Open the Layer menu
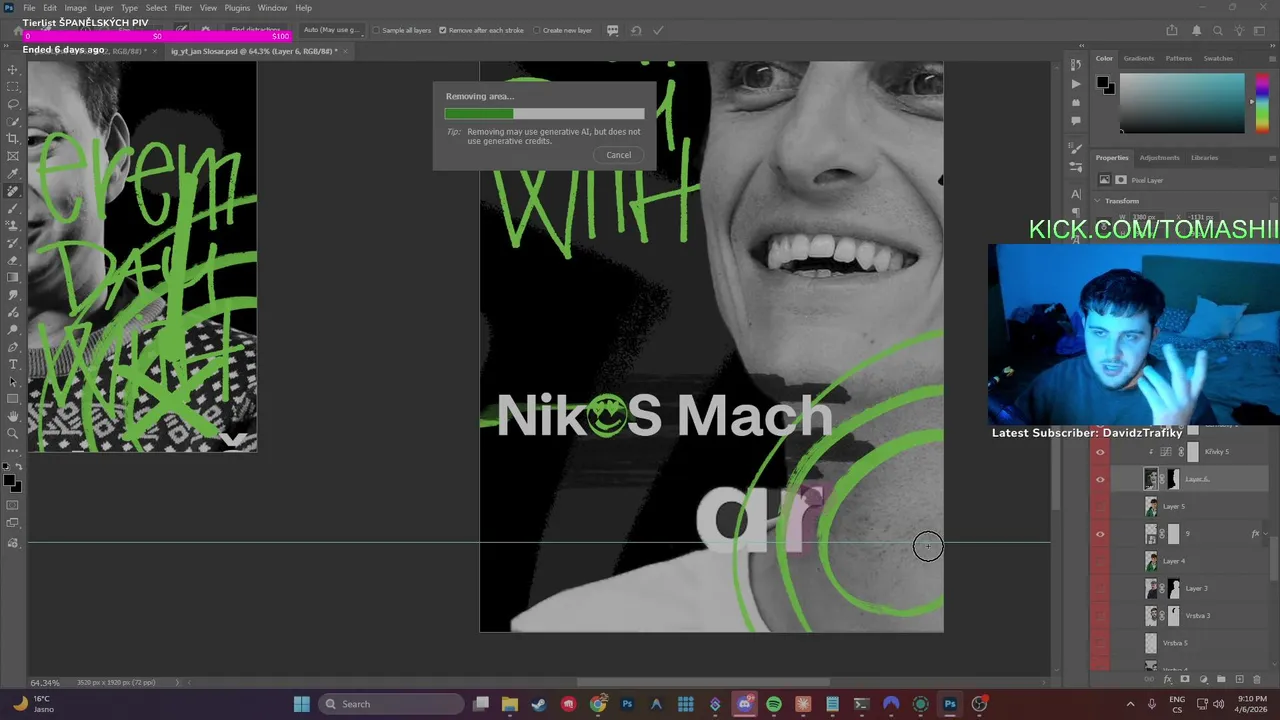Image resolution: width=1280 pixels, height=720 pixels. coord(104,8)
